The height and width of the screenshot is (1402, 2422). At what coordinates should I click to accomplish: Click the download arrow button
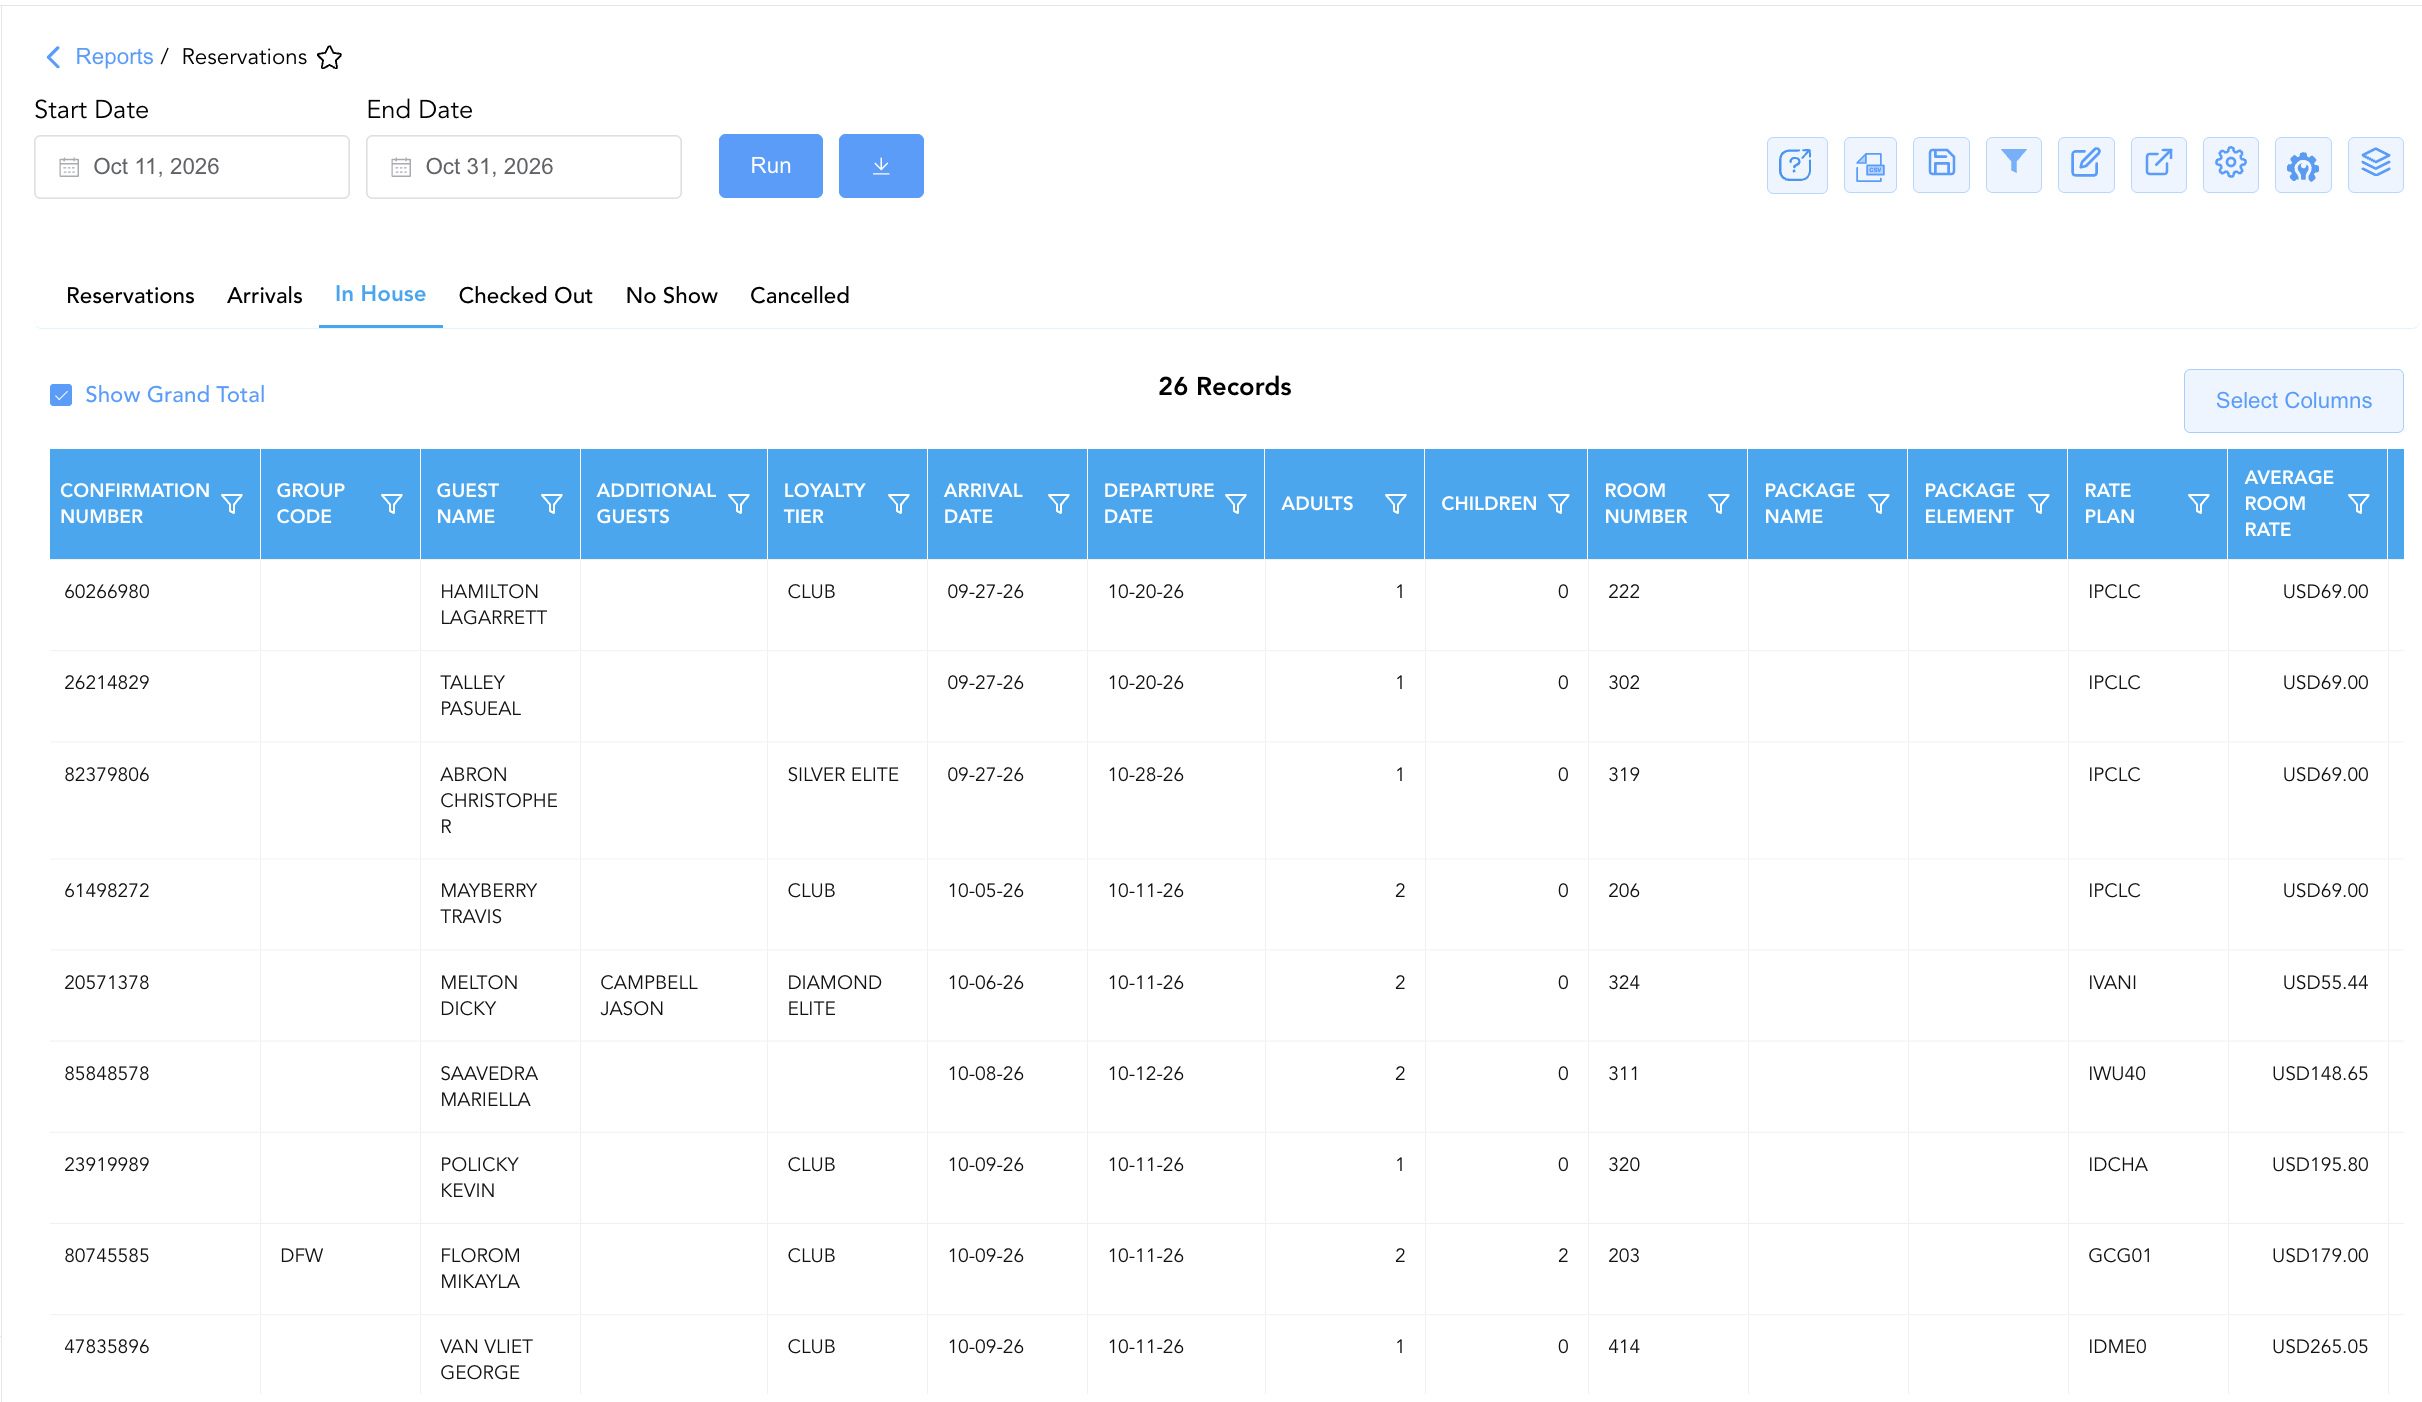point(881,166)
